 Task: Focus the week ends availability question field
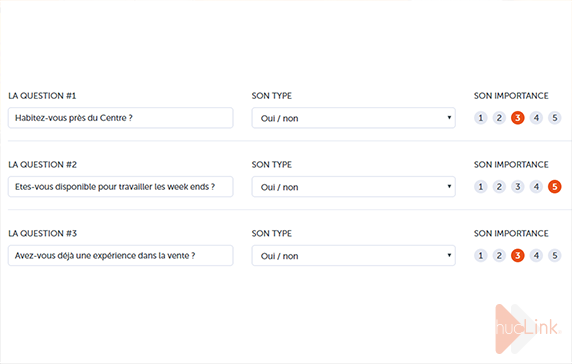click(x=121, y=187)
